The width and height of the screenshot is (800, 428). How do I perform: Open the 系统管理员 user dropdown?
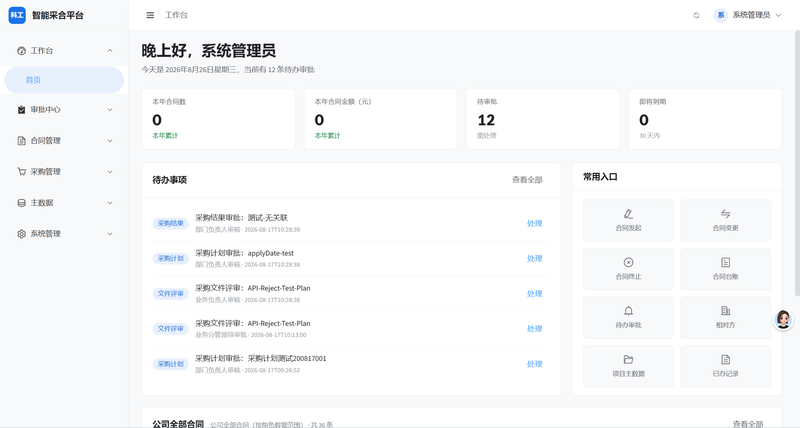tap(747, 15)
